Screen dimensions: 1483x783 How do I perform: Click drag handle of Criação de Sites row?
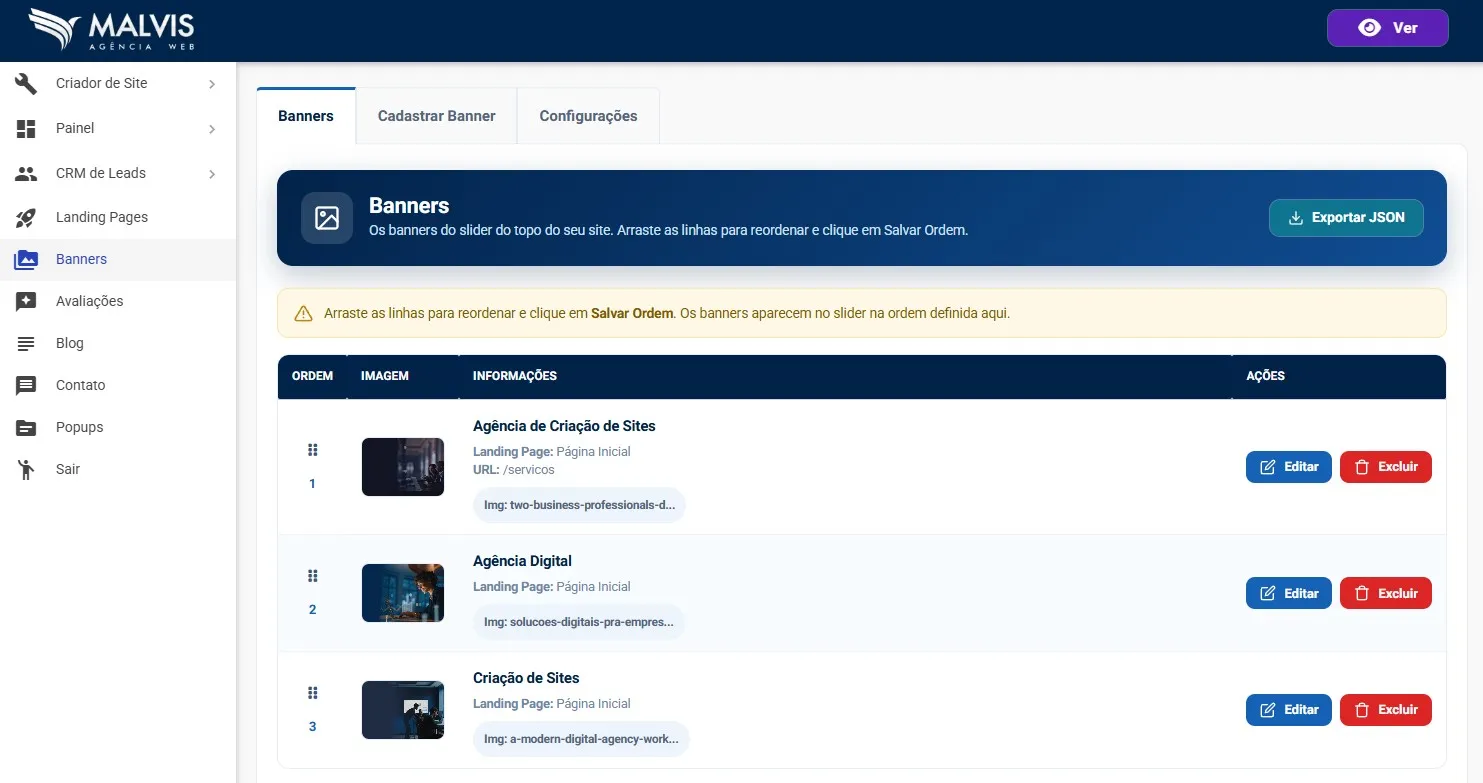312,693
